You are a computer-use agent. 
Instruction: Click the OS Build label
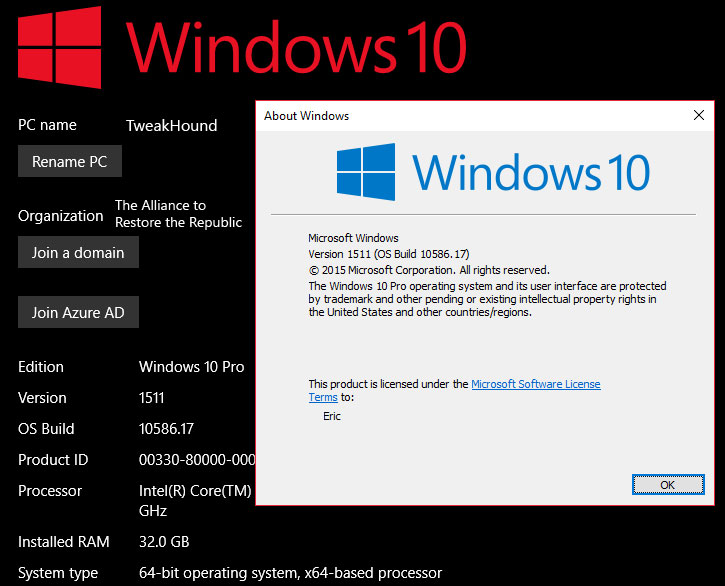[x=46, y=429]
